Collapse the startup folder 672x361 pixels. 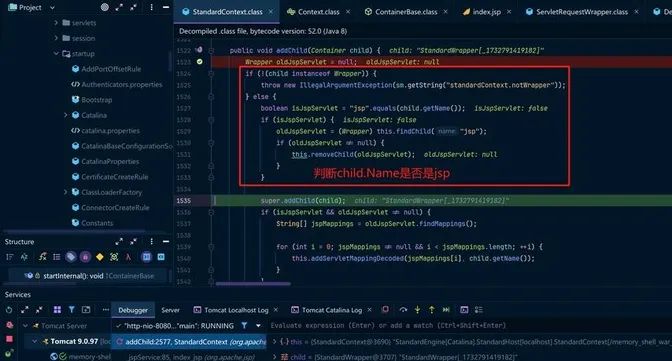(56, 53)
